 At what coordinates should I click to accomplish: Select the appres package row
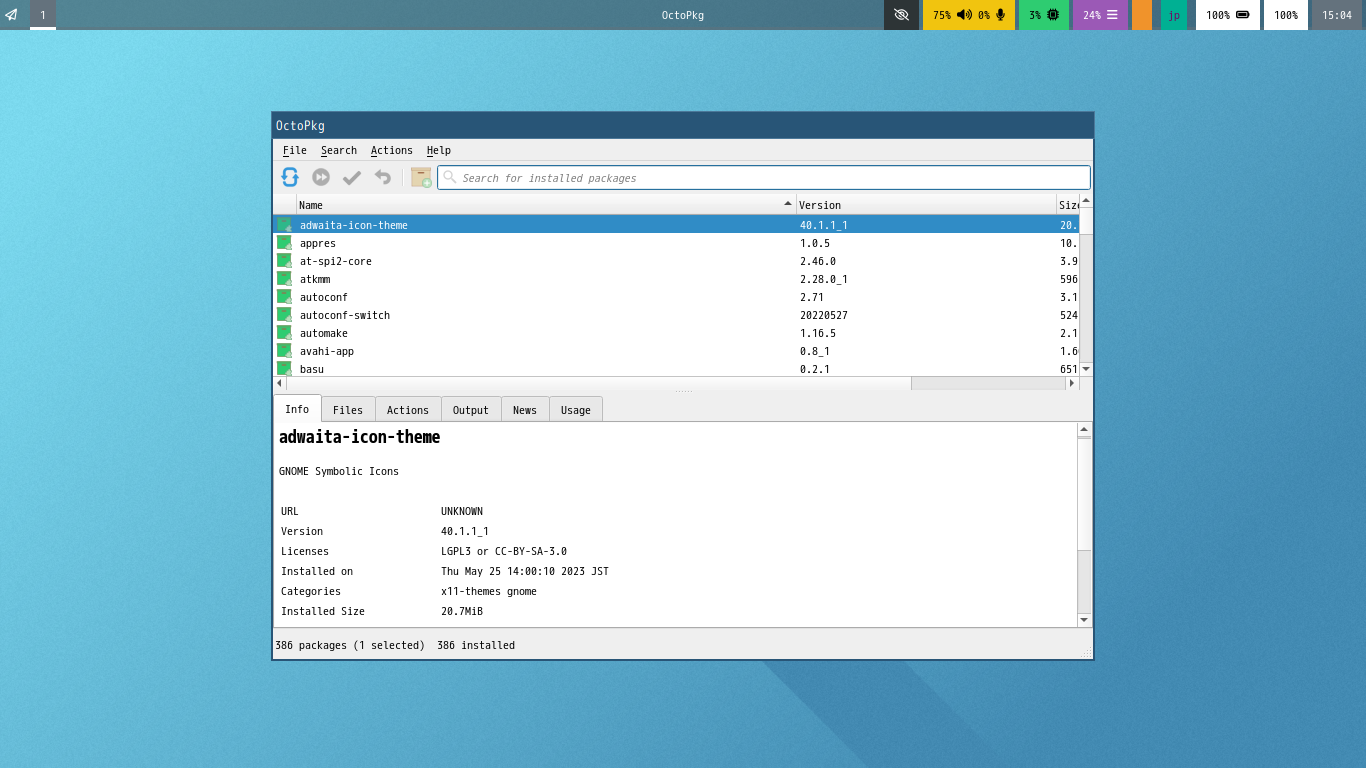[x=676, y=243]
